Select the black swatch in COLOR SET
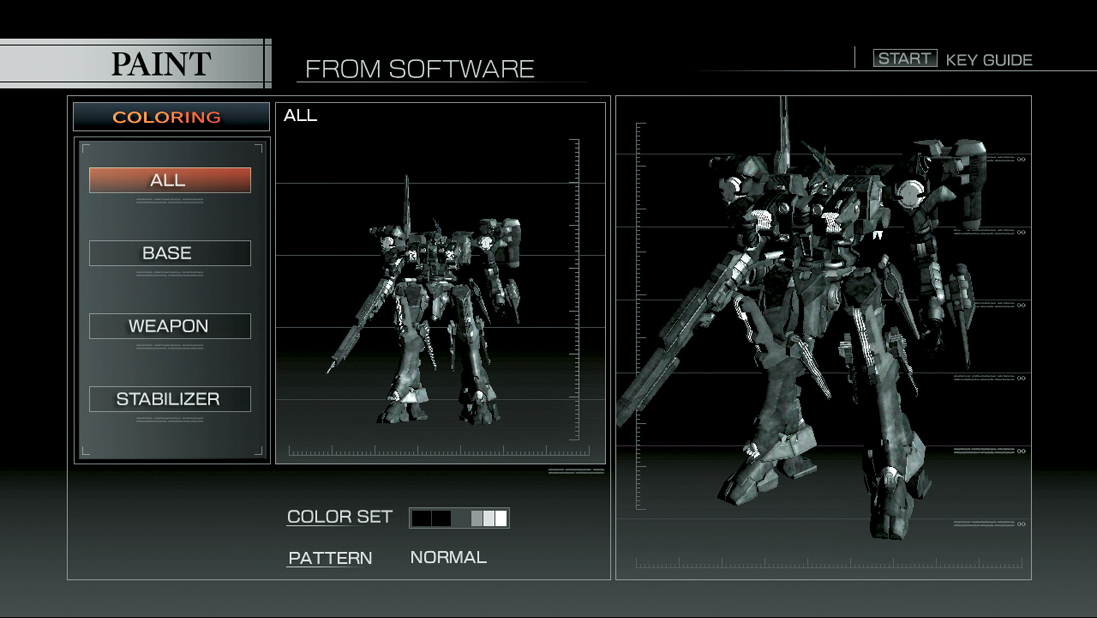1097x618 pixels. [x=421, y=517]
